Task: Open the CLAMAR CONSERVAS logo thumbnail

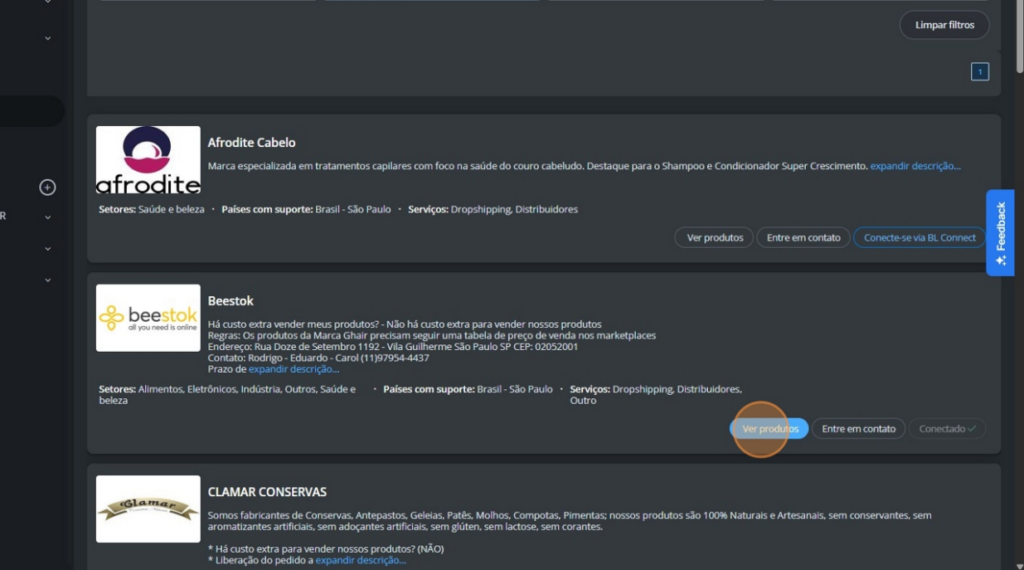Action: pyautogui.click(x=148, y=509)
